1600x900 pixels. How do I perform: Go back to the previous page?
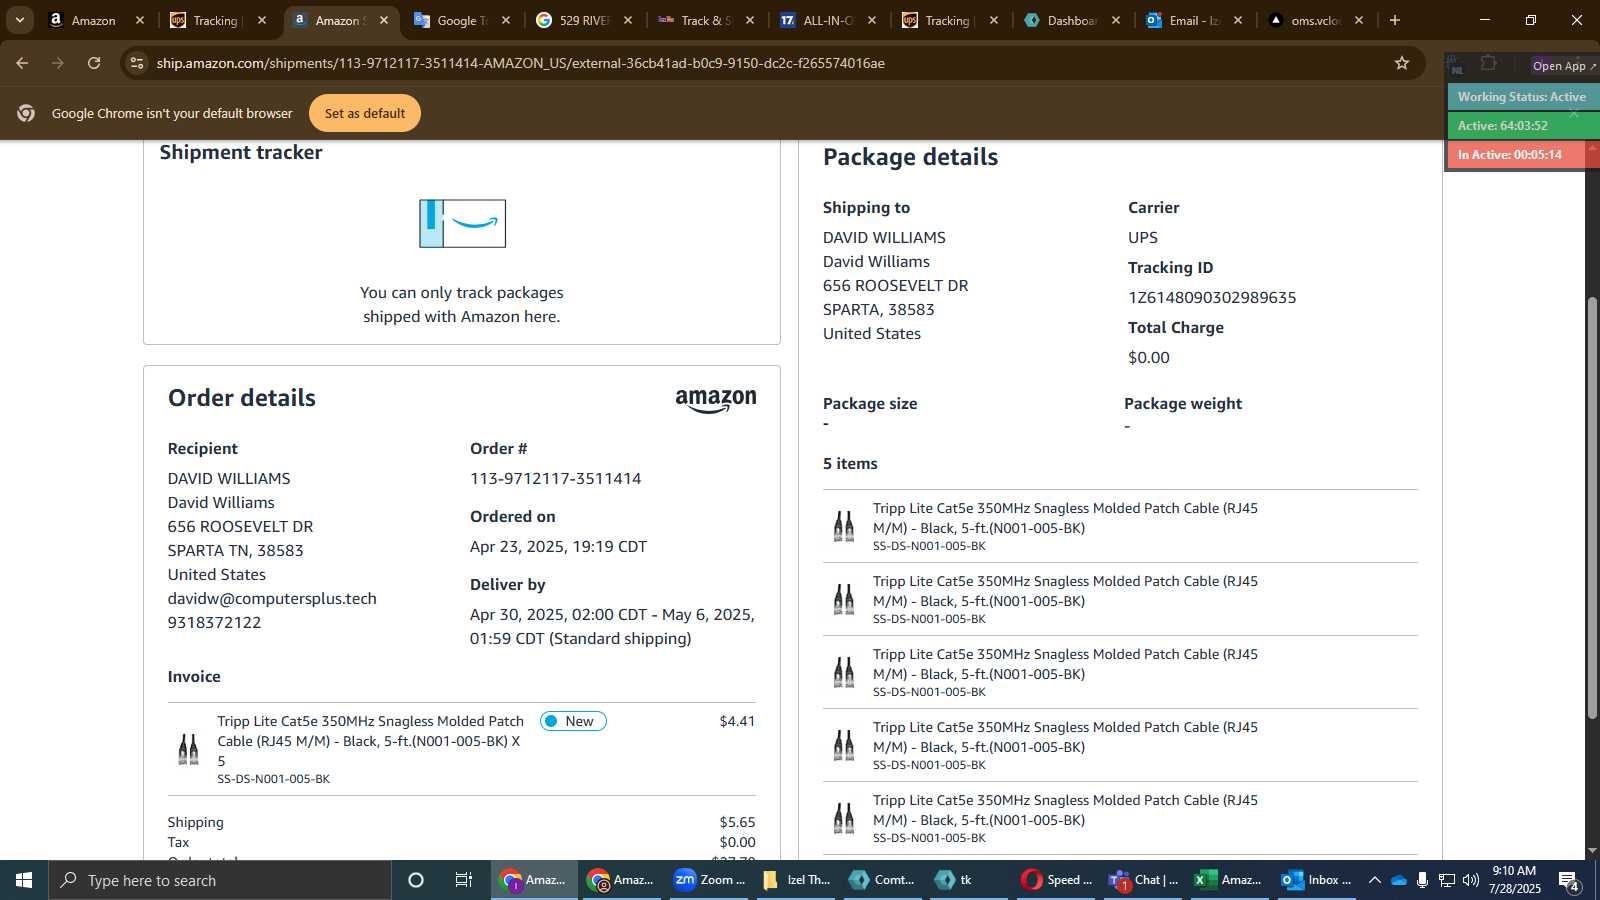(x=22, y=63)
